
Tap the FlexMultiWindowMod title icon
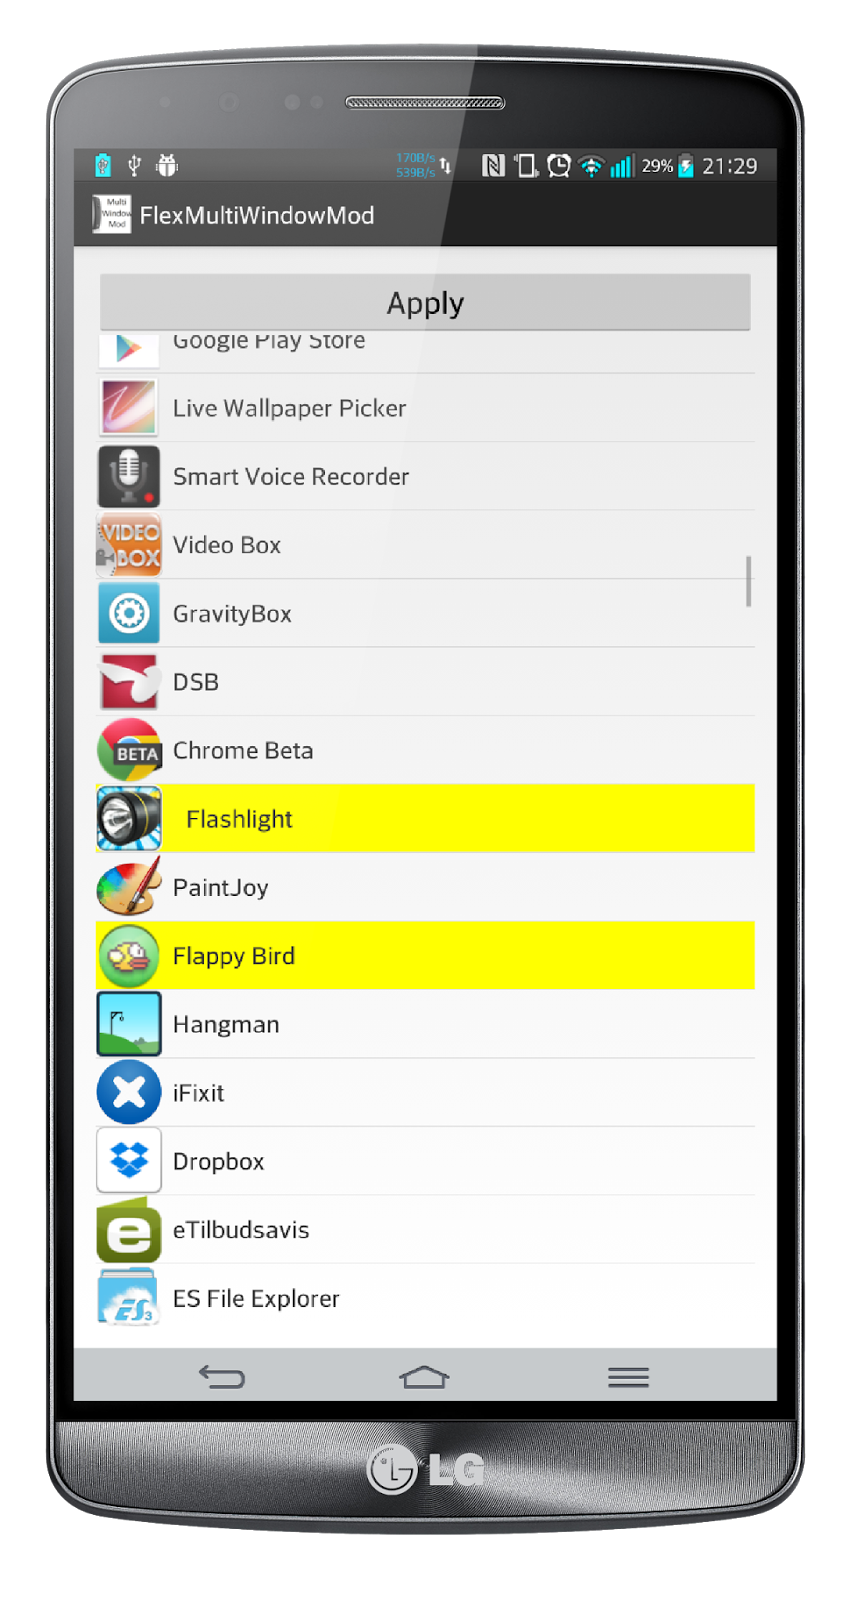click(112, 214)
